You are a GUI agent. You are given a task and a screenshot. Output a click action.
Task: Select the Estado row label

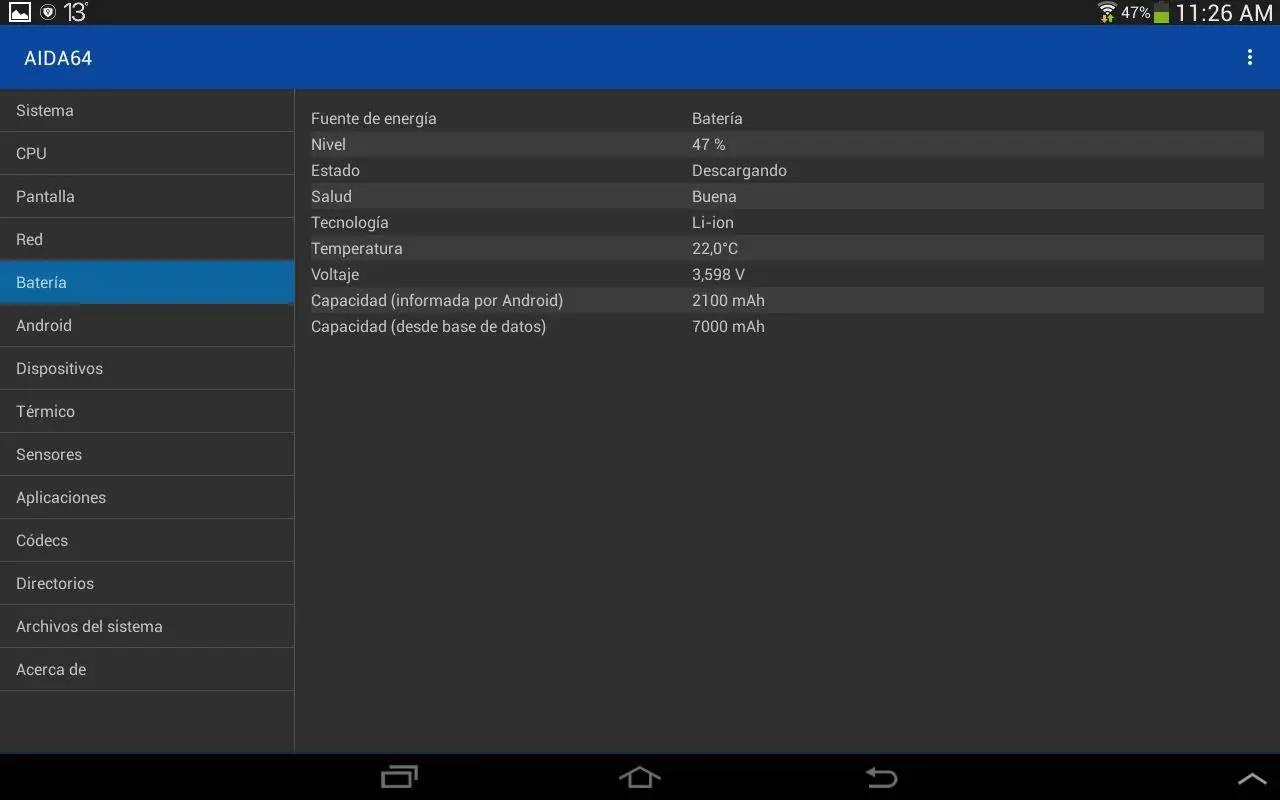tap(335, 171)
